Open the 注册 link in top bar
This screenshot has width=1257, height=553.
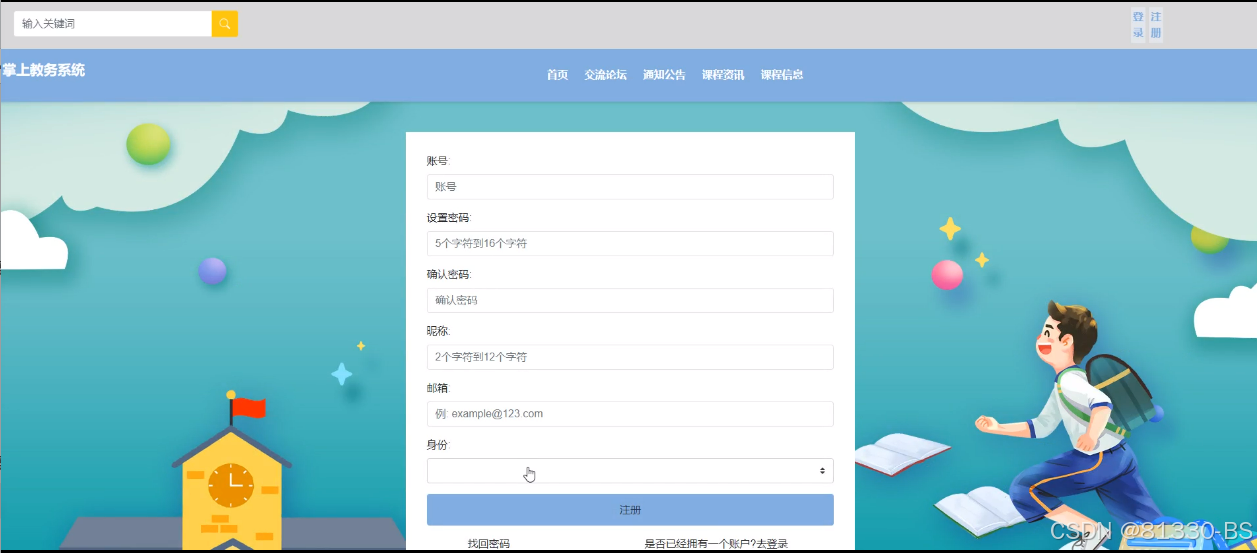pyautogui.click(x=1156, y=25)
